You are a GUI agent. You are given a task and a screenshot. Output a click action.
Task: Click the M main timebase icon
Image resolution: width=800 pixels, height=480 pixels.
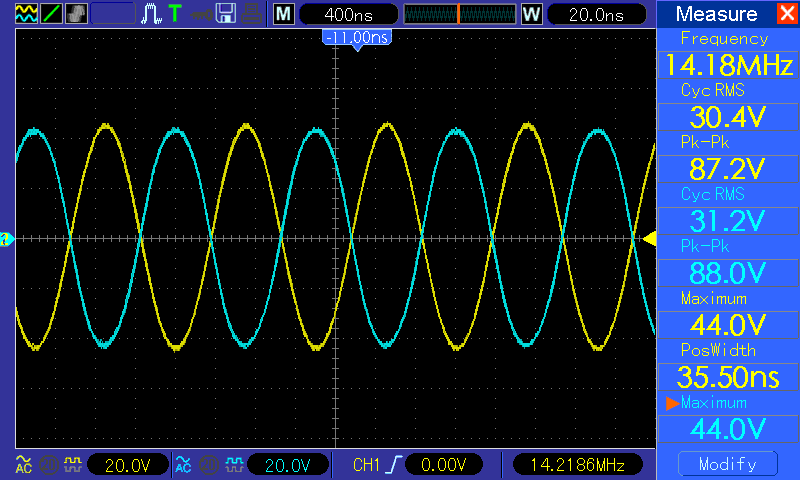tap(284, 14)
